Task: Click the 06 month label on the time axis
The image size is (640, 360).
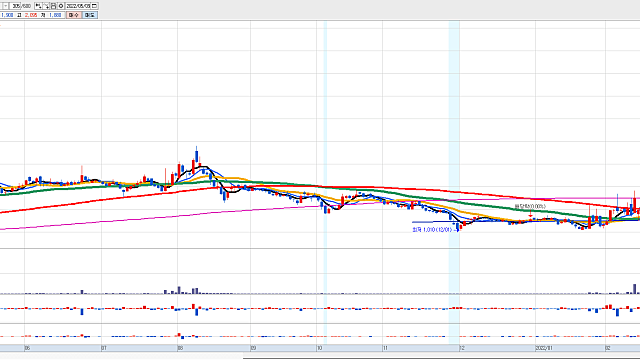Action: tap(27, 348)
